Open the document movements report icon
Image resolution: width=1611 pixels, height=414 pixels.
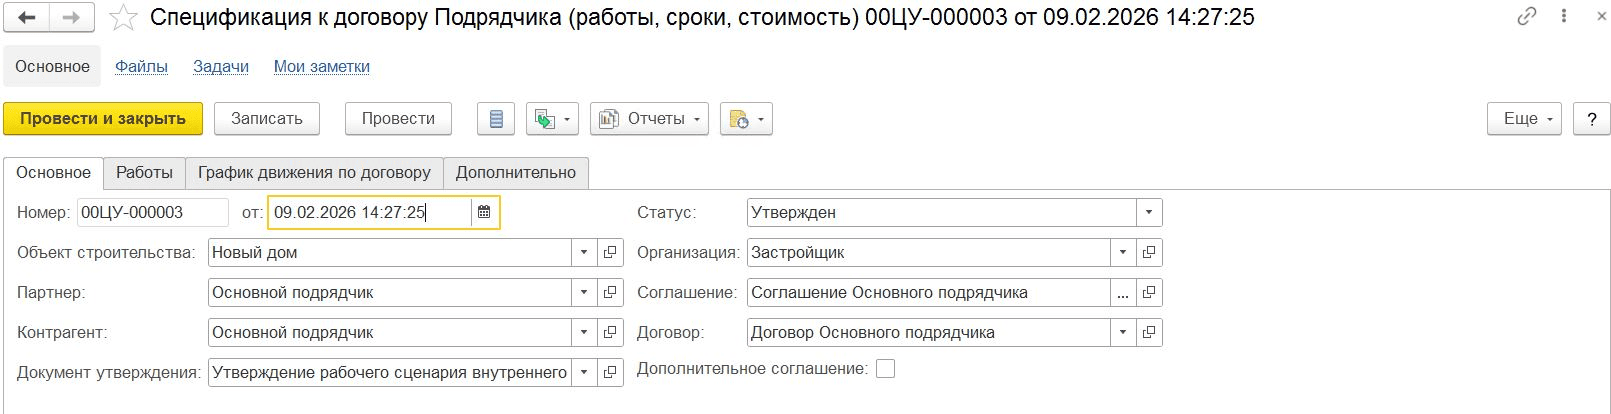(496, 119)
